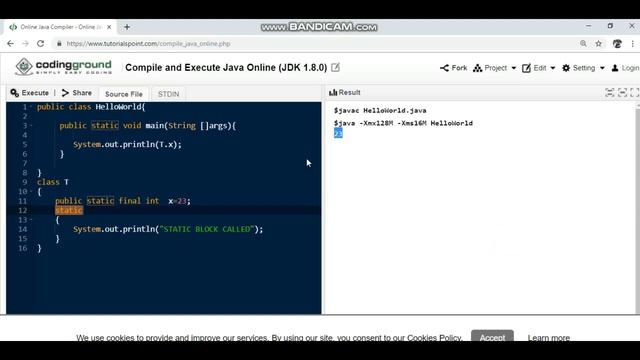
Task: Open Chrome three-dot menu
Action: (x=633, y=43)
